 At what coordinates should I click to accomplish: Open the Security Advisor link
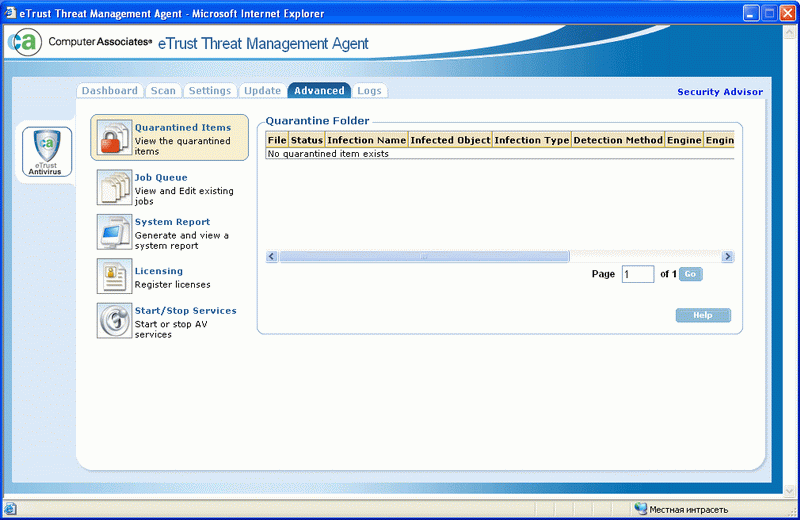click(x=720, y=92)
